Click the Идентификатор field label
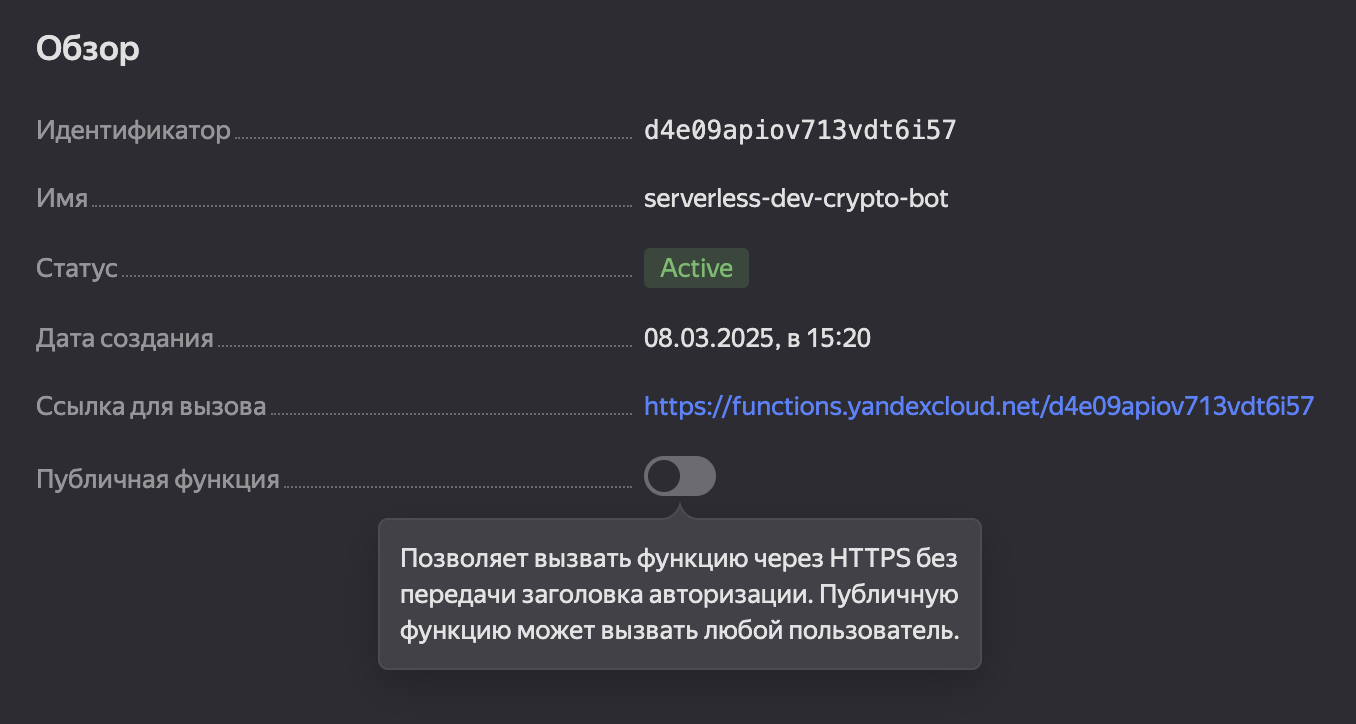Viewport: 1356px width, 724px height. point(133,129)
